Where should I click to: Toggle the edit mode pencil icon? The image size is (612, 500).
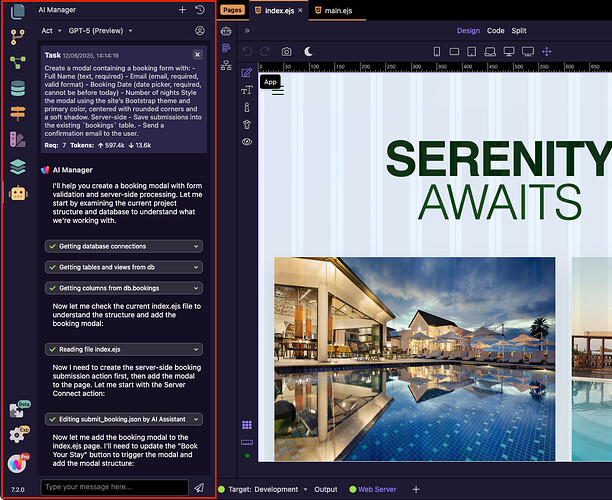pos(246,73)
